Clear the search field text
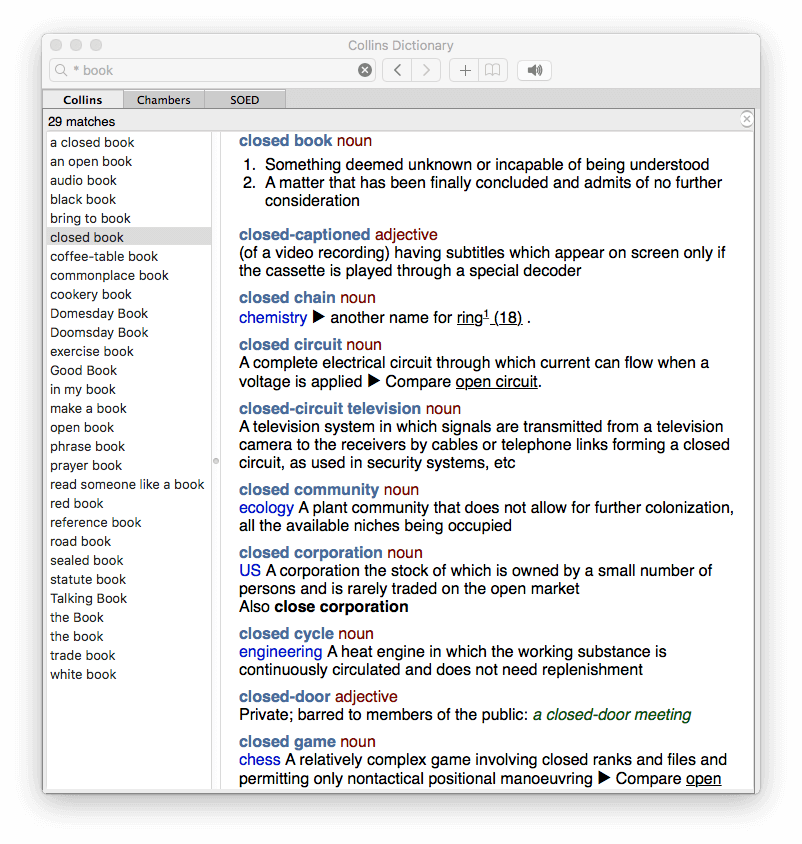 click(x=365, y=70)
